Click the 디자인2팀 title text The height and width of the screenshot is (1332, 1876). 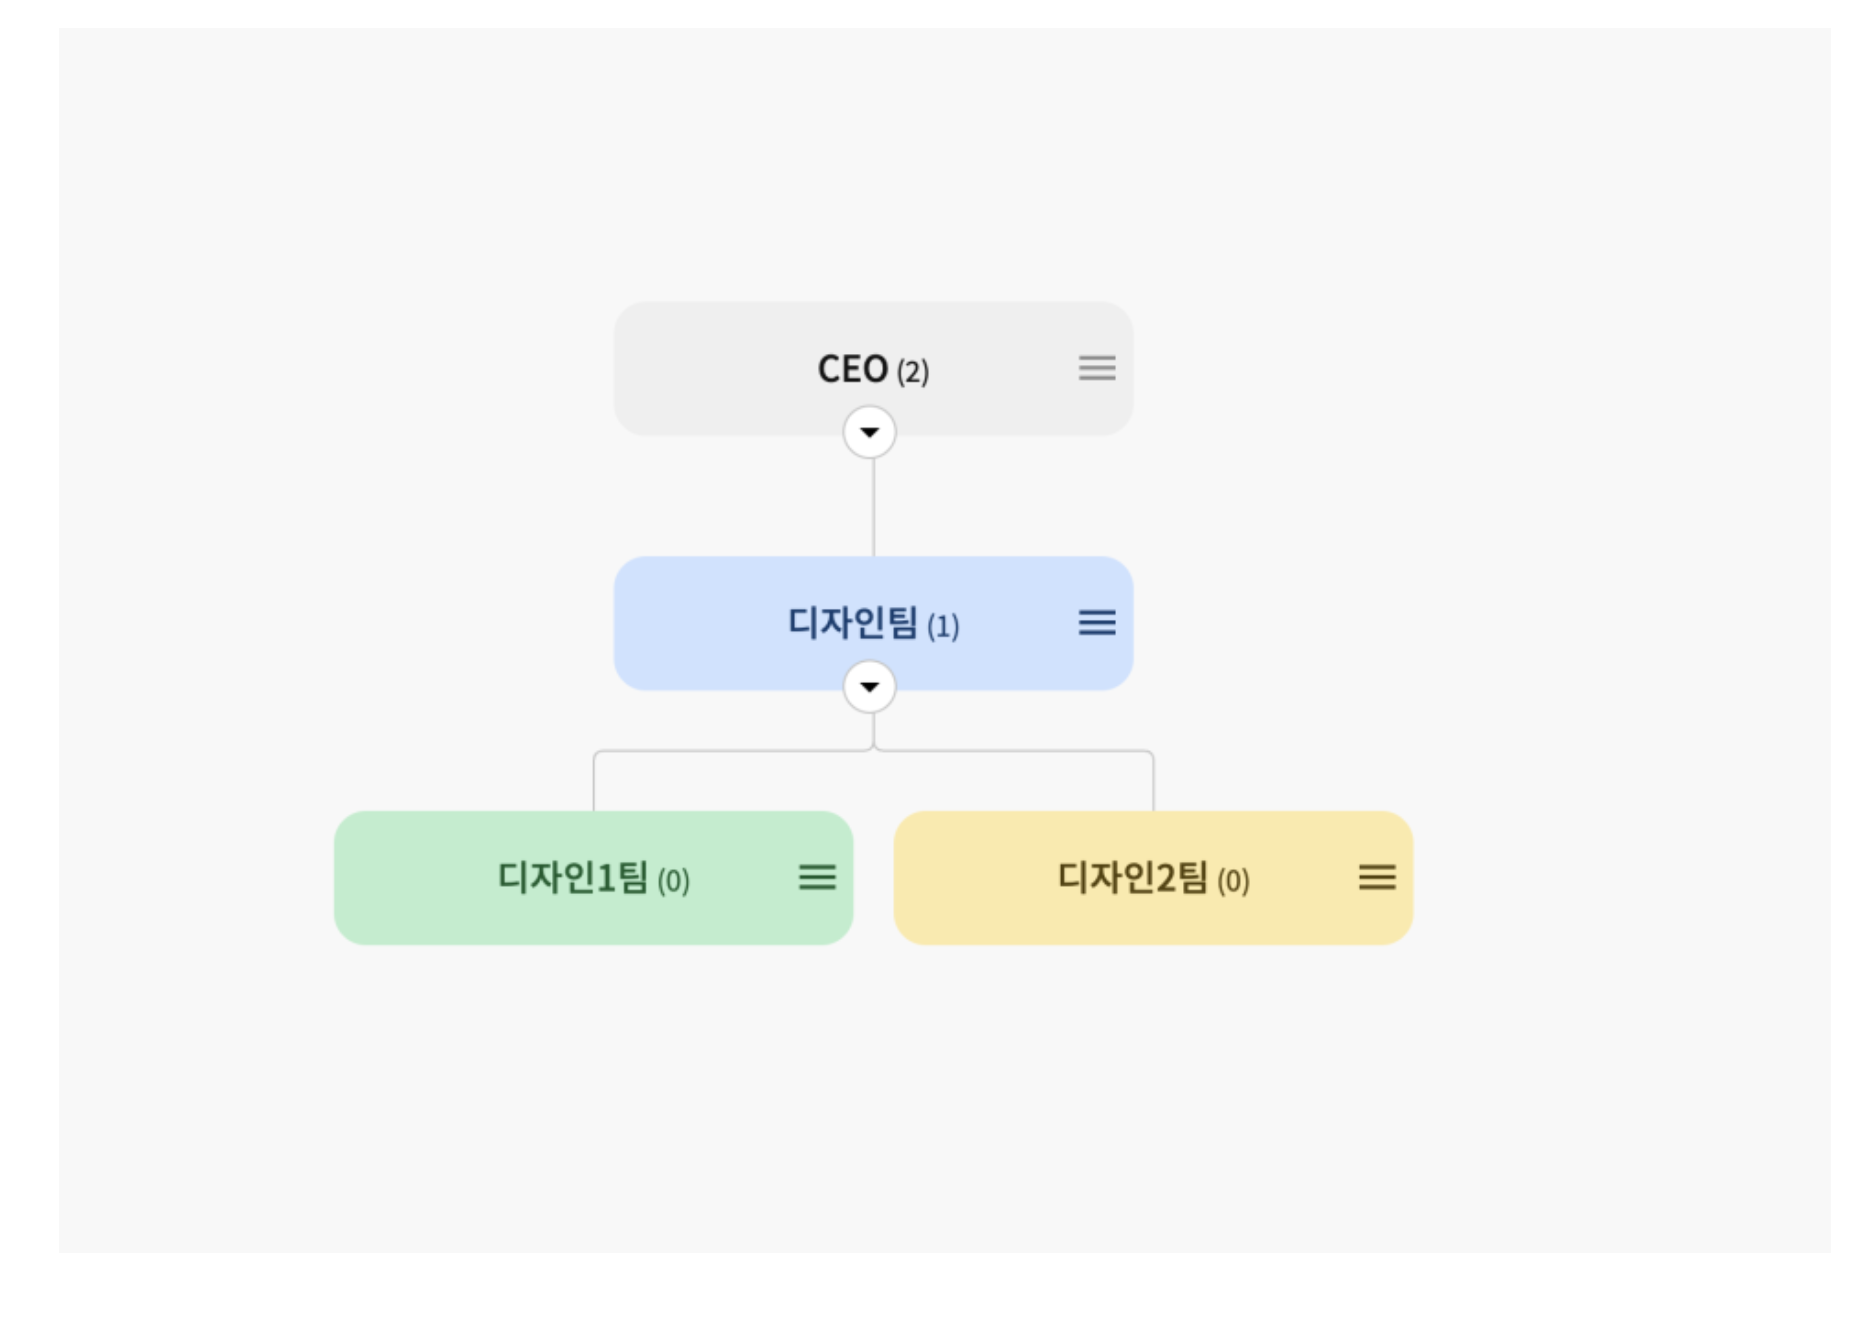pyautogui.click(x=1133, y=878)
